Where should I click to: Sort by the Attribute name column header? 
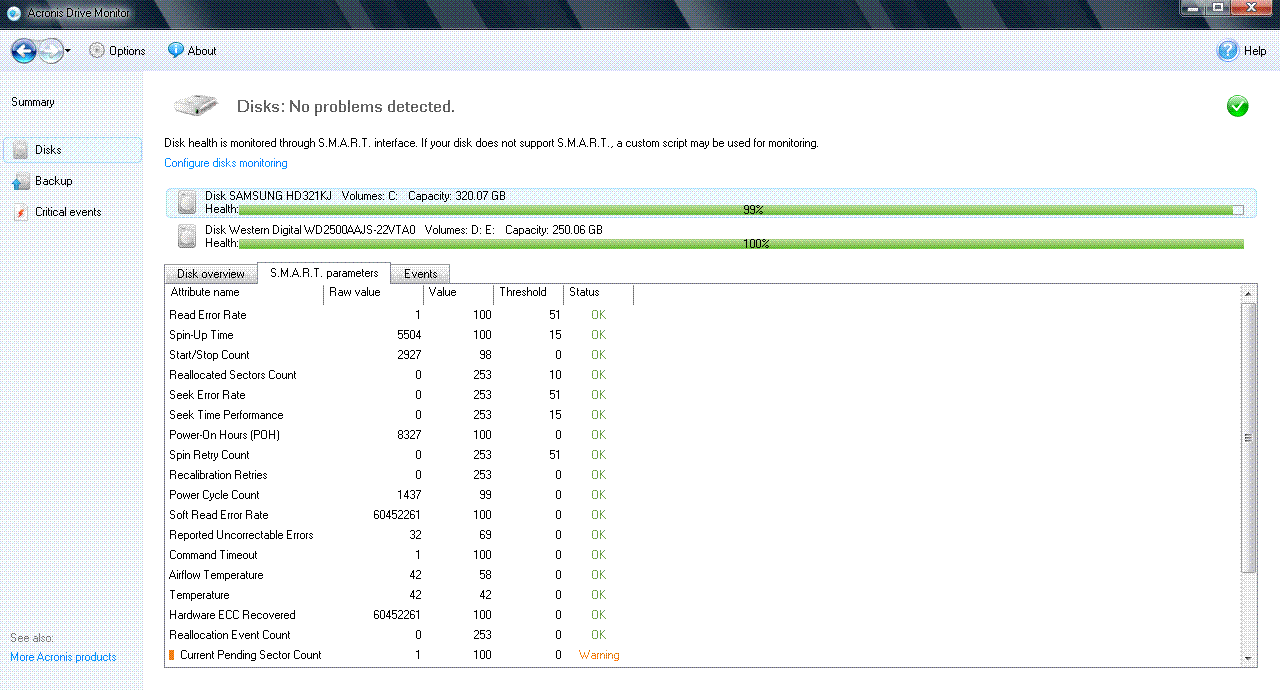(x=244, y=293)
